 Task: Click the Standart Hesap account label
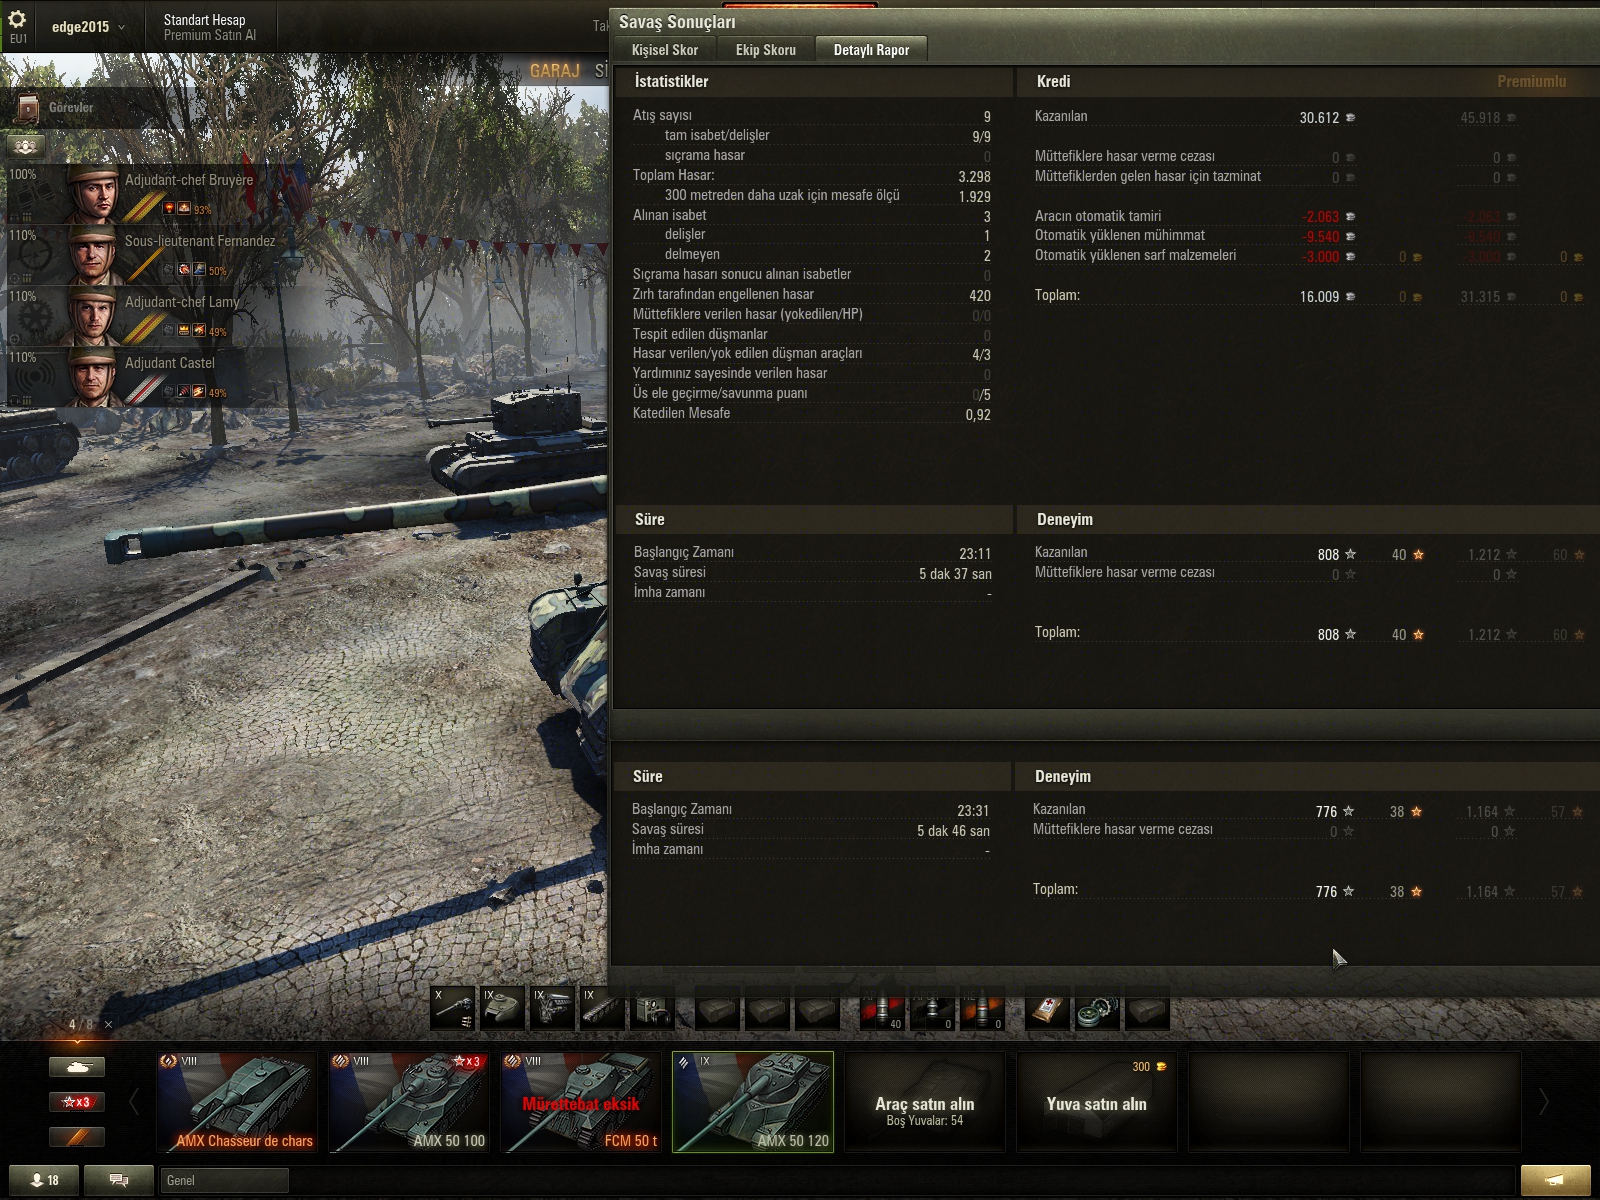tap(204, 19)
